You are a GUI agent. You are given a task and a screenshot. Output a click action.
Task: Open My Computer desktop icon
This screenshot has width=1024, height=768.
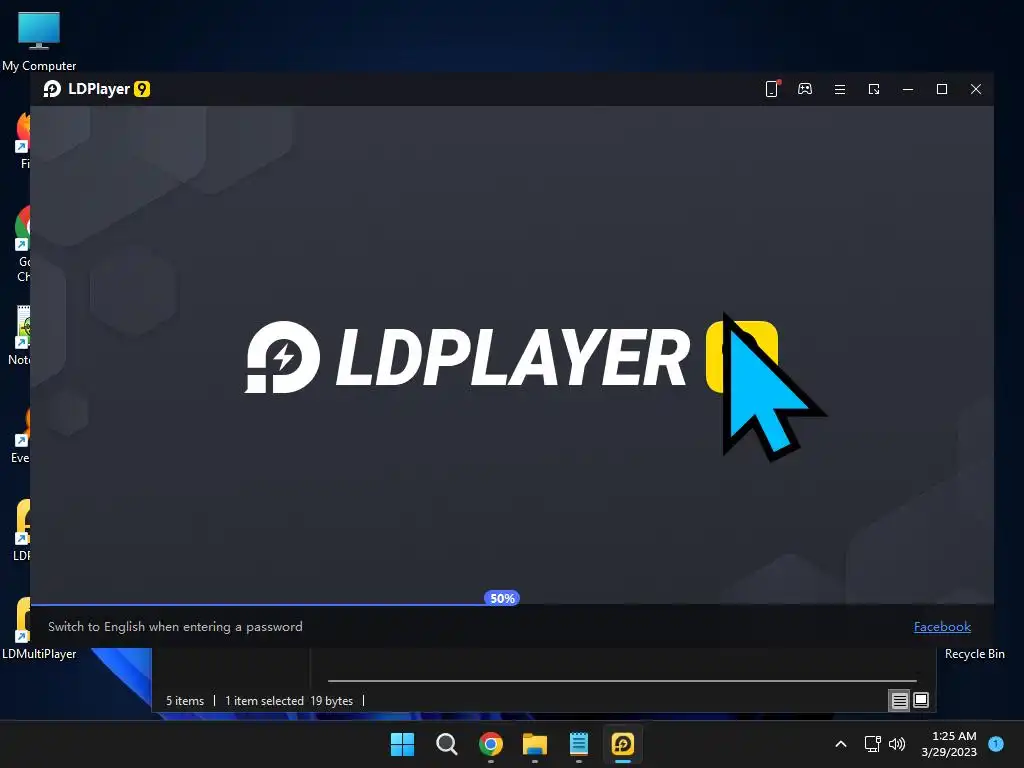tap(39, 42)
